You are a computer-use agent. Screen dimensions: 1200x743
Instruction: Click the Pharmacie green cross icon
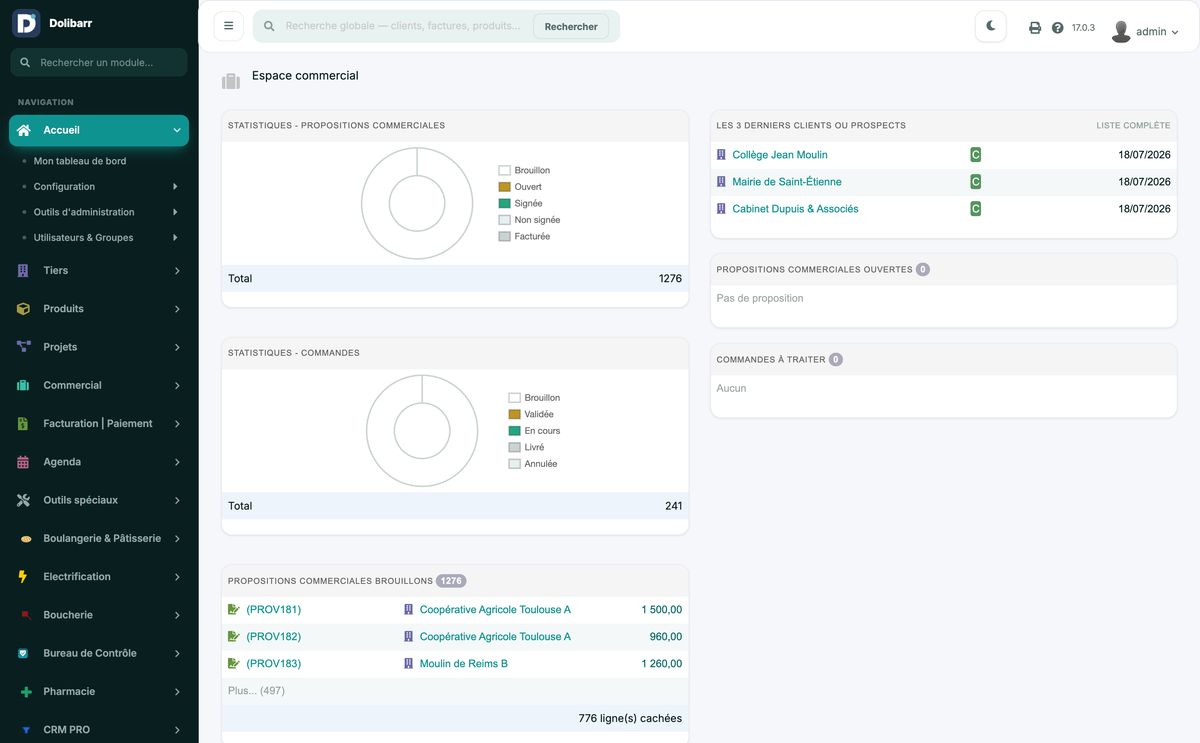point(26,692)
